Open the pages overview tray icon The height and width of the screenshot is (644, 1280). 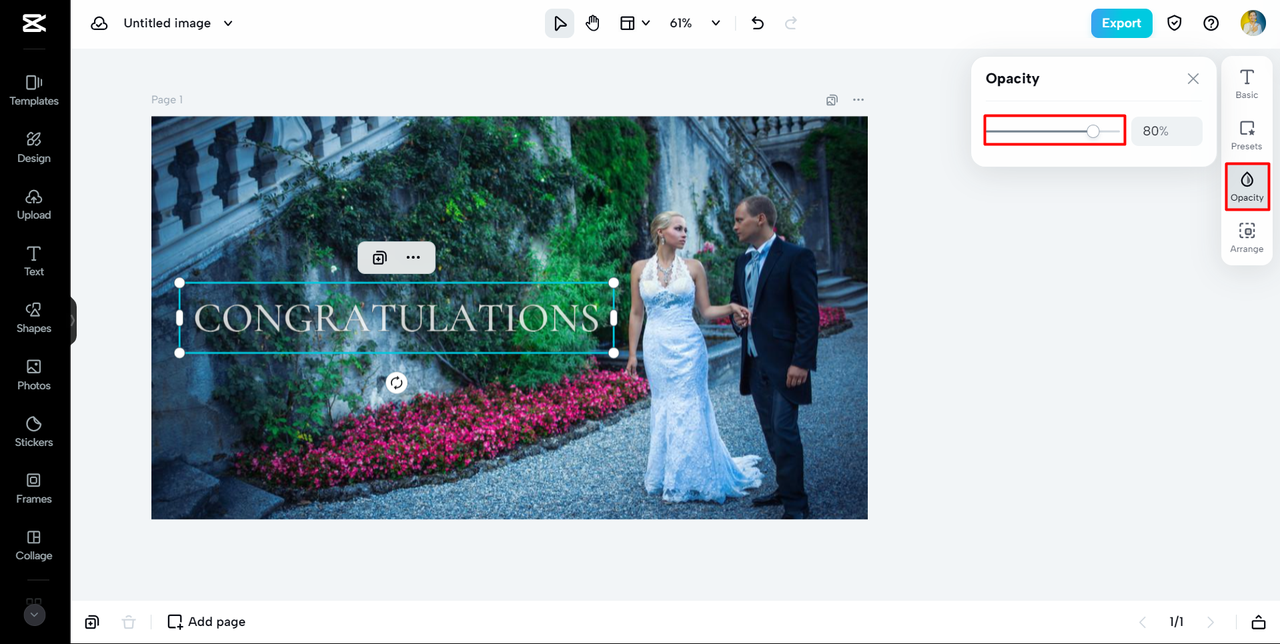click(1259, 622)
